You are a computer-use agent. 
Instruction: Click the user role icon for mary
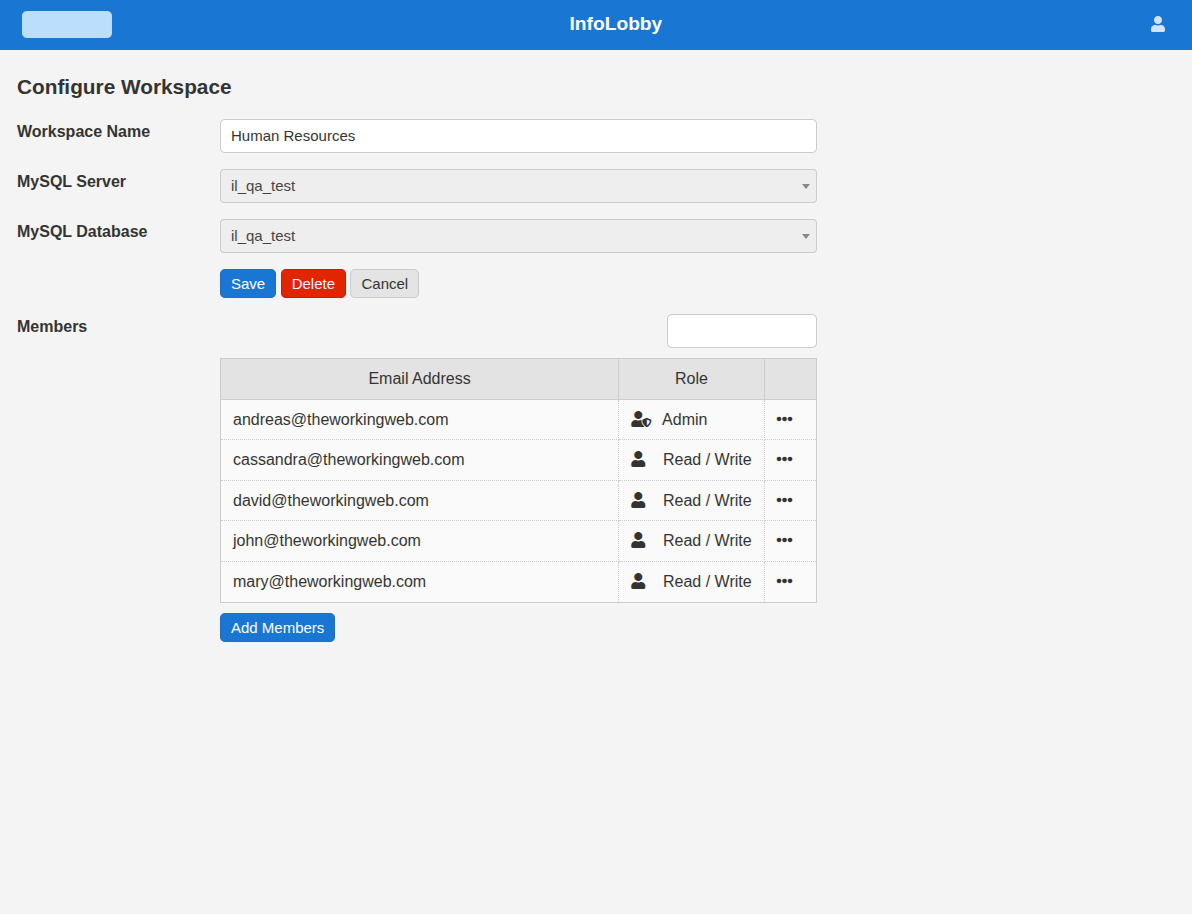click(x=638, y=581)
